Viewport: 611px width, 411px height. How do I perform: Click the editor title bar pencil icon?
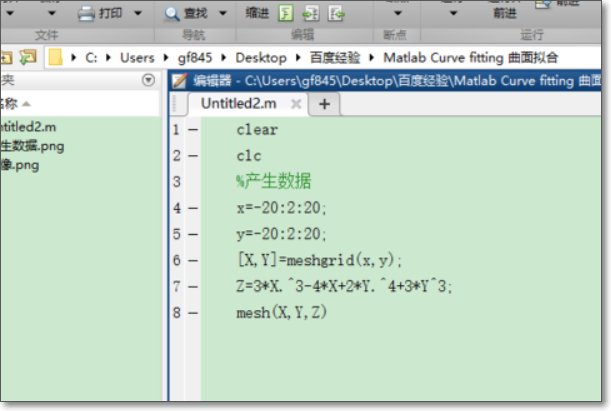(179, 81)
